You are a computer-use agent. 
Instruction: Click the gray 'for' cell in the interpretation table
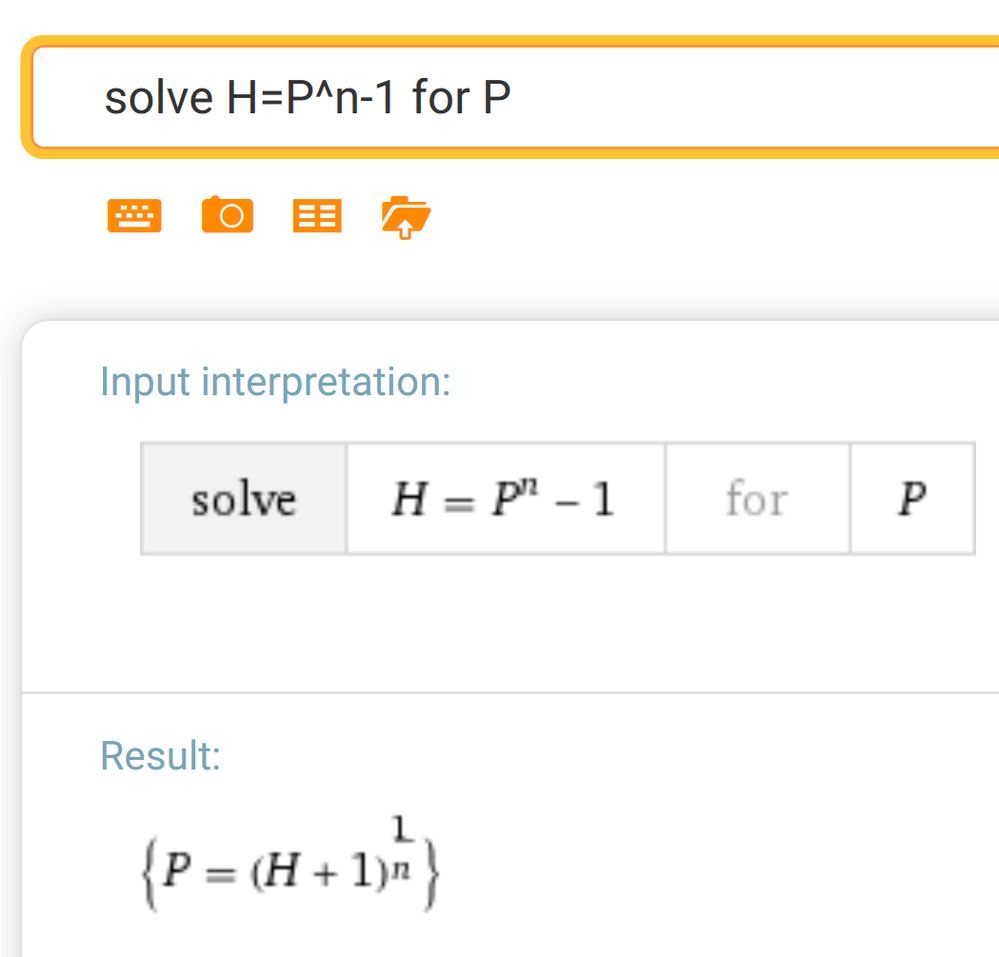(756, 499)
